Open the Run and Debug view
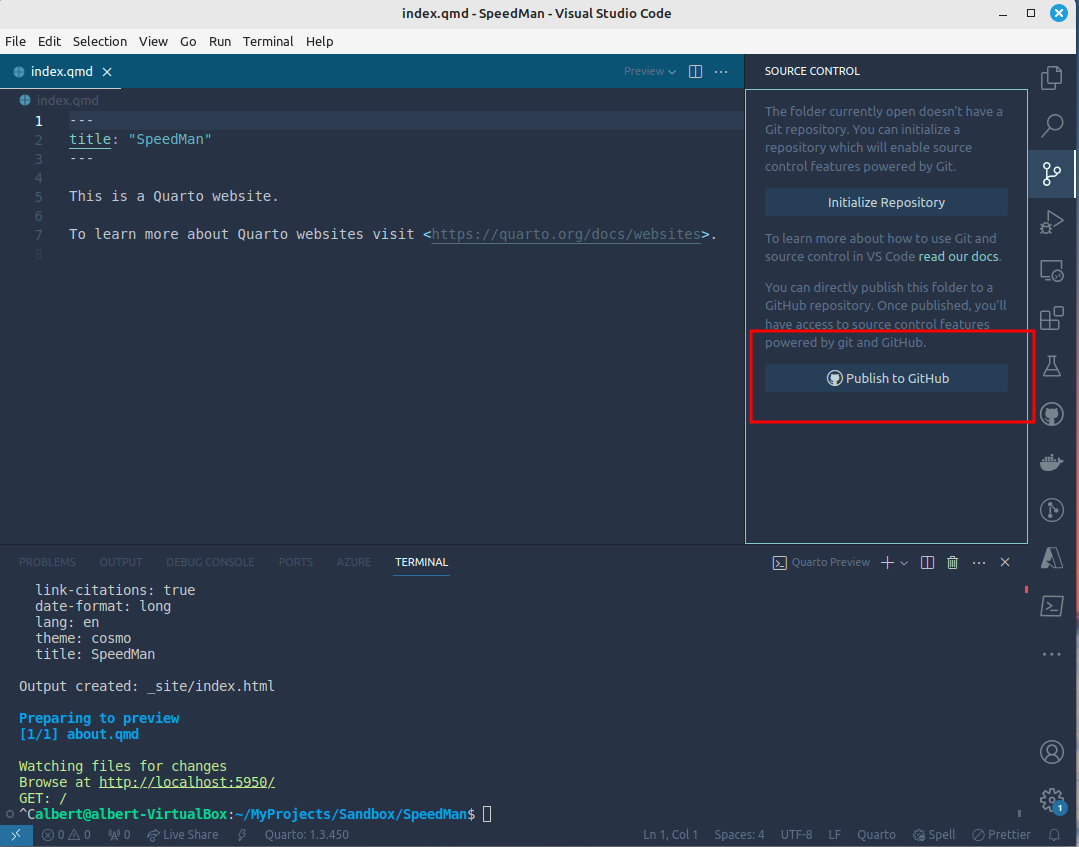This screenshot has width=1079, height=847. 1051,222
